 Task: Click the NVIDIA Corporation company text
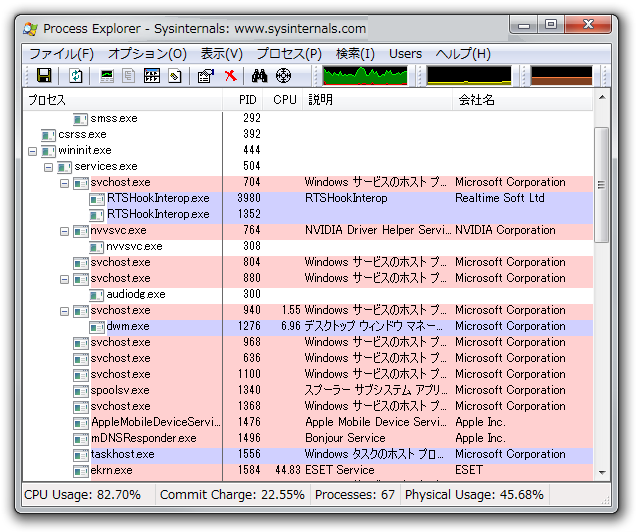click(505, 231)
